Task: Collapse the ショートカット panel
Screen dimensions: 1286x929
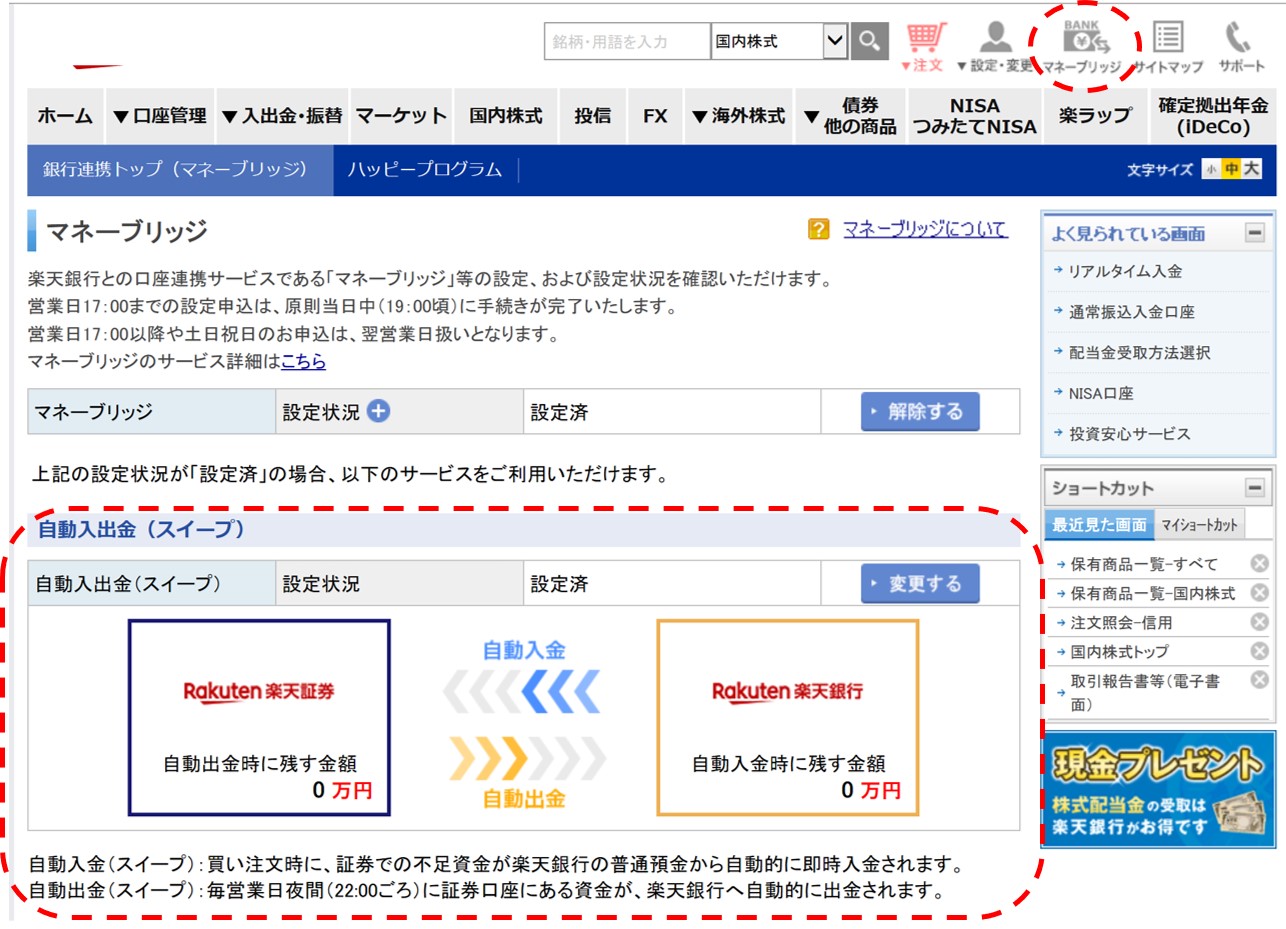Action: [x=1255, y=488]
